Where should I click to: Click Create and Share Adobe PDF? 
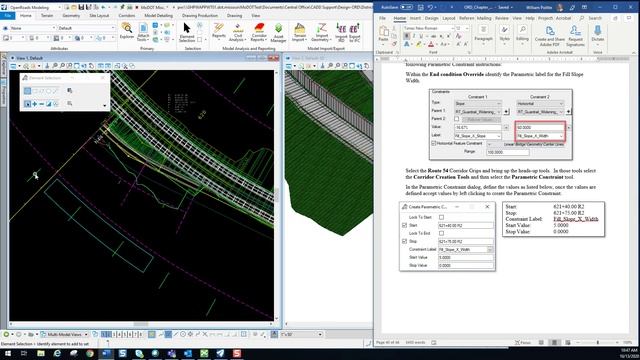(549, 35)
